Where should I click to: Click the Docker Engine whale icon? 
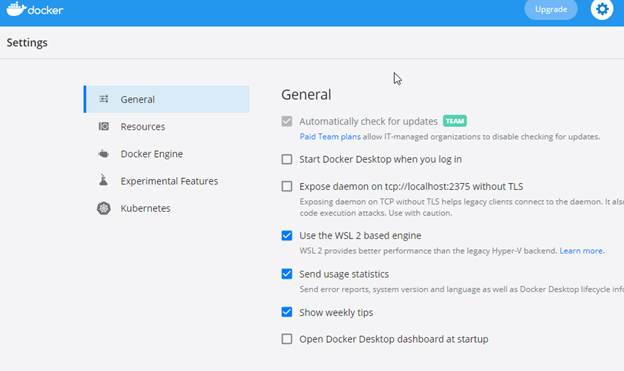pyautogui.click(x=103, y=154)
